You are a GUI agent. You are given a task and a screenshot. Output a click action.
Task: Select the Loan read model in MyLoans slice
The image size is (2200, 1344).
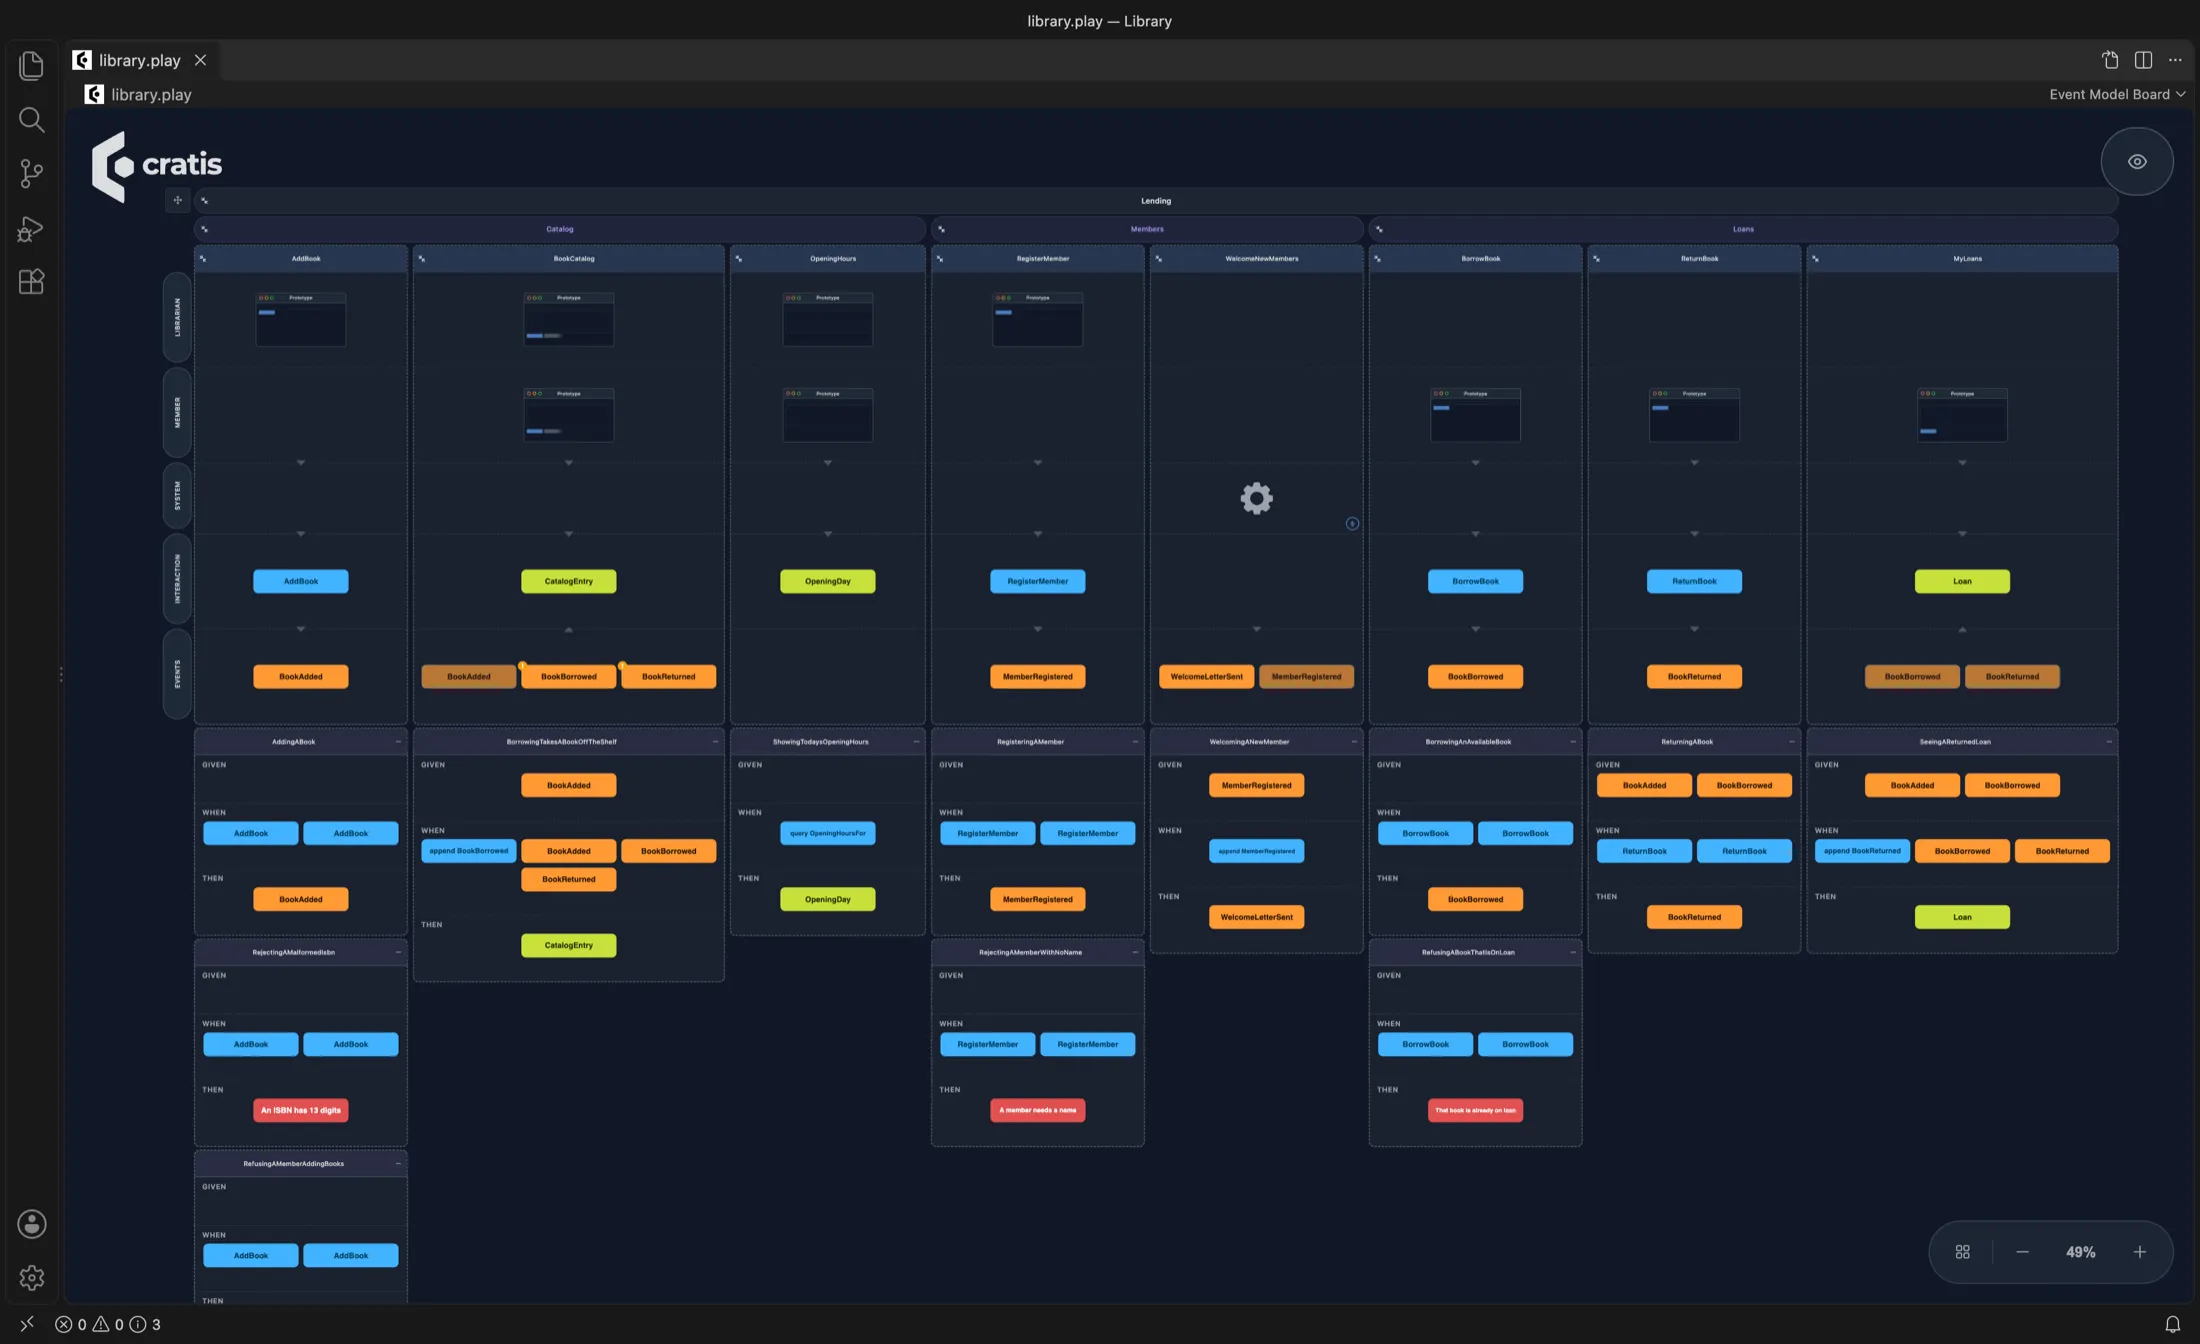1962,581
